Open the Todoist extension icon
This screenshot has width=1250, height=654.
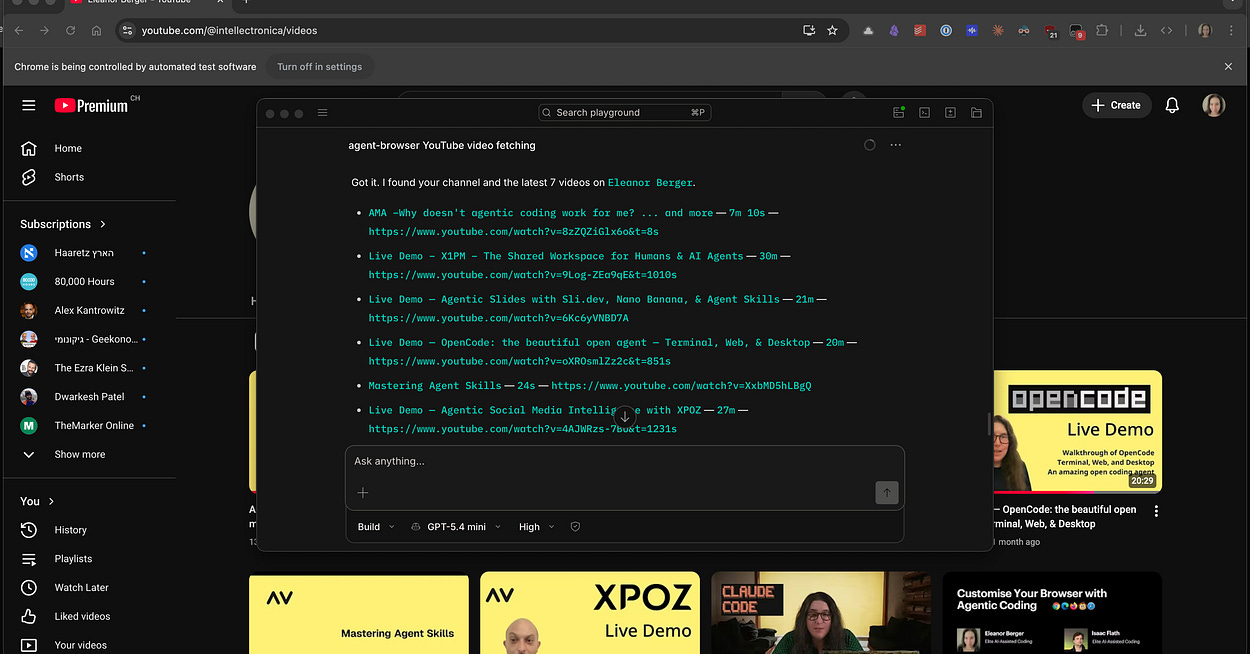click(x=919, y=31)
